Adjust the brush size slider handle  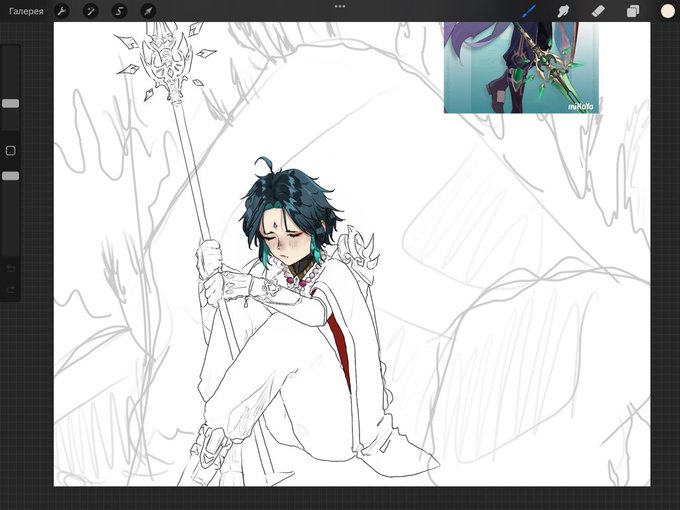10,103
